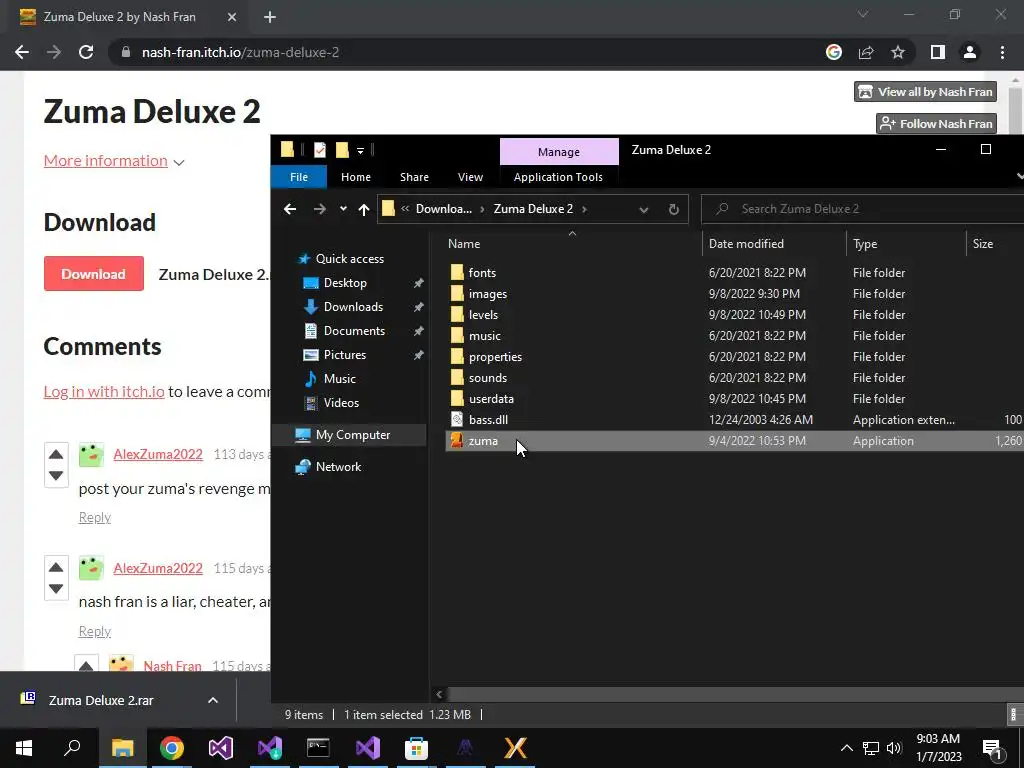This screenshot has height=768, width=1024.
Task: Select My Computer in navigation pane
Action: click(353, 435)
